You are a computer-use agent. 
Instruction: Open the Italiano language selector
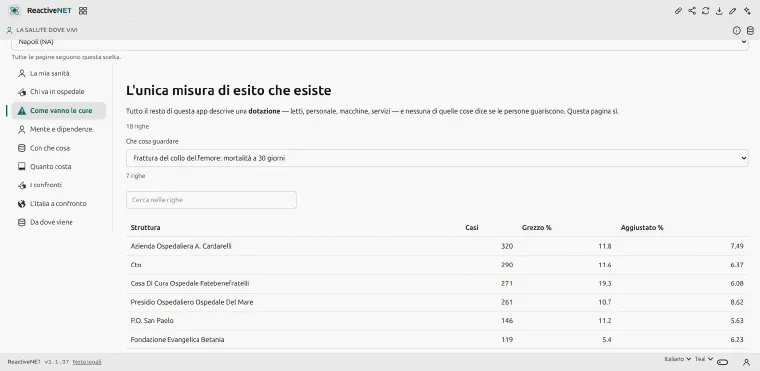coord(677,359)
